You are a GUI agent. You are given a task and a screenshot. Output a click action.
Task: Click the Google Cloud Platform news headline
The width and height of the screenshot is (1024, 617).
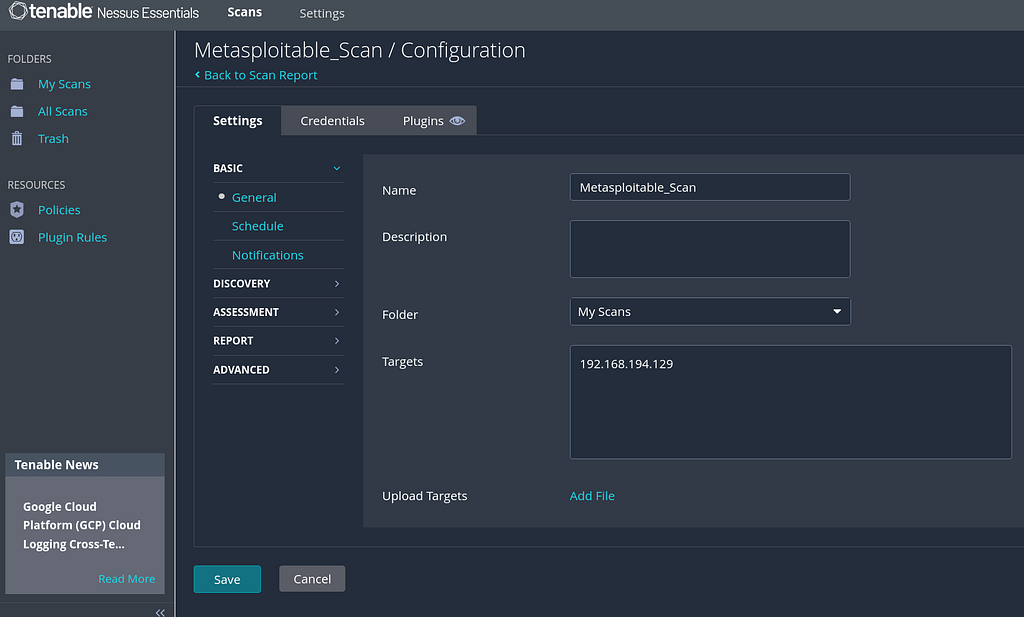point(82,526)
